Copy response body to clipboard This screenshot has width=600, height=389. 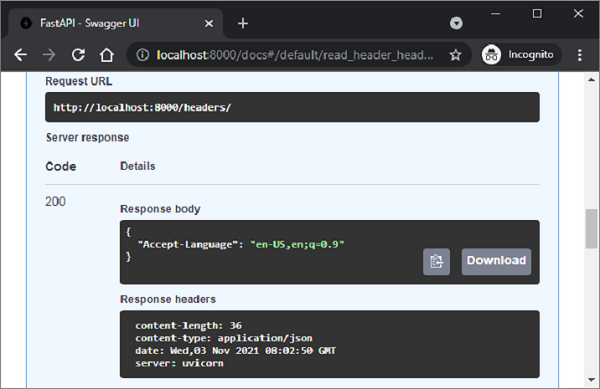coord(436,262)
